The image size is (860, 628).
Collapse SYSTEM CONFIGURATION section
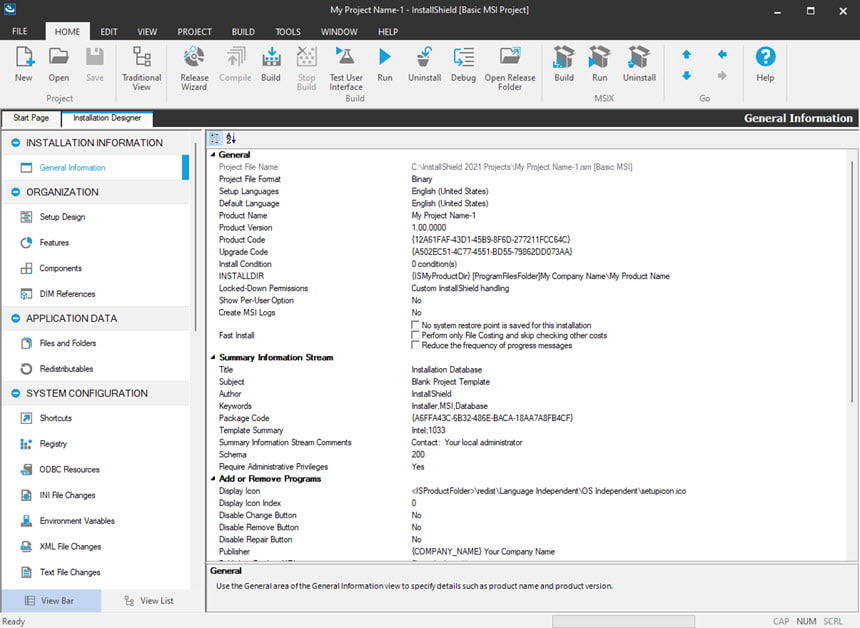[x=15, y=393]
